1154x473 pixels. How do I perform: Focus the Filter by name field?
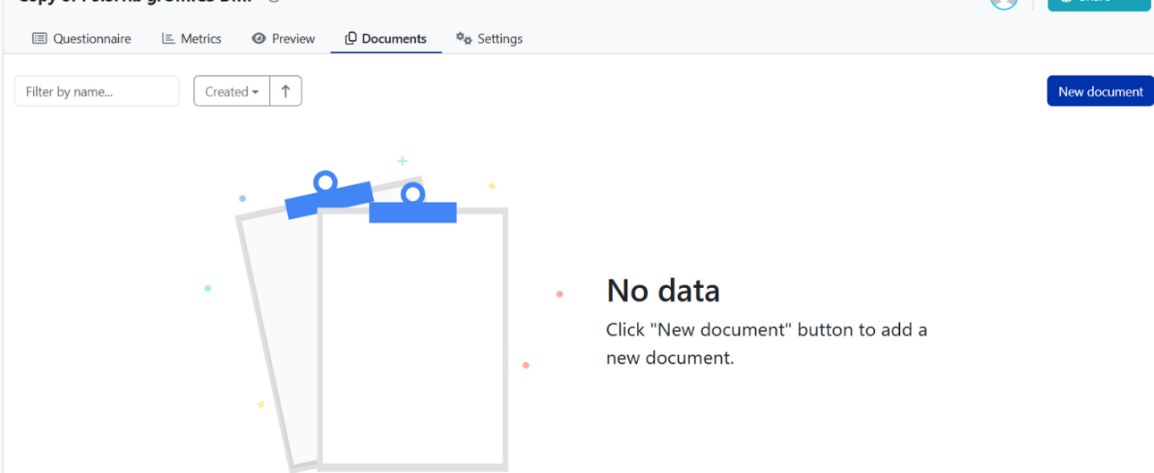pos(96,91)
